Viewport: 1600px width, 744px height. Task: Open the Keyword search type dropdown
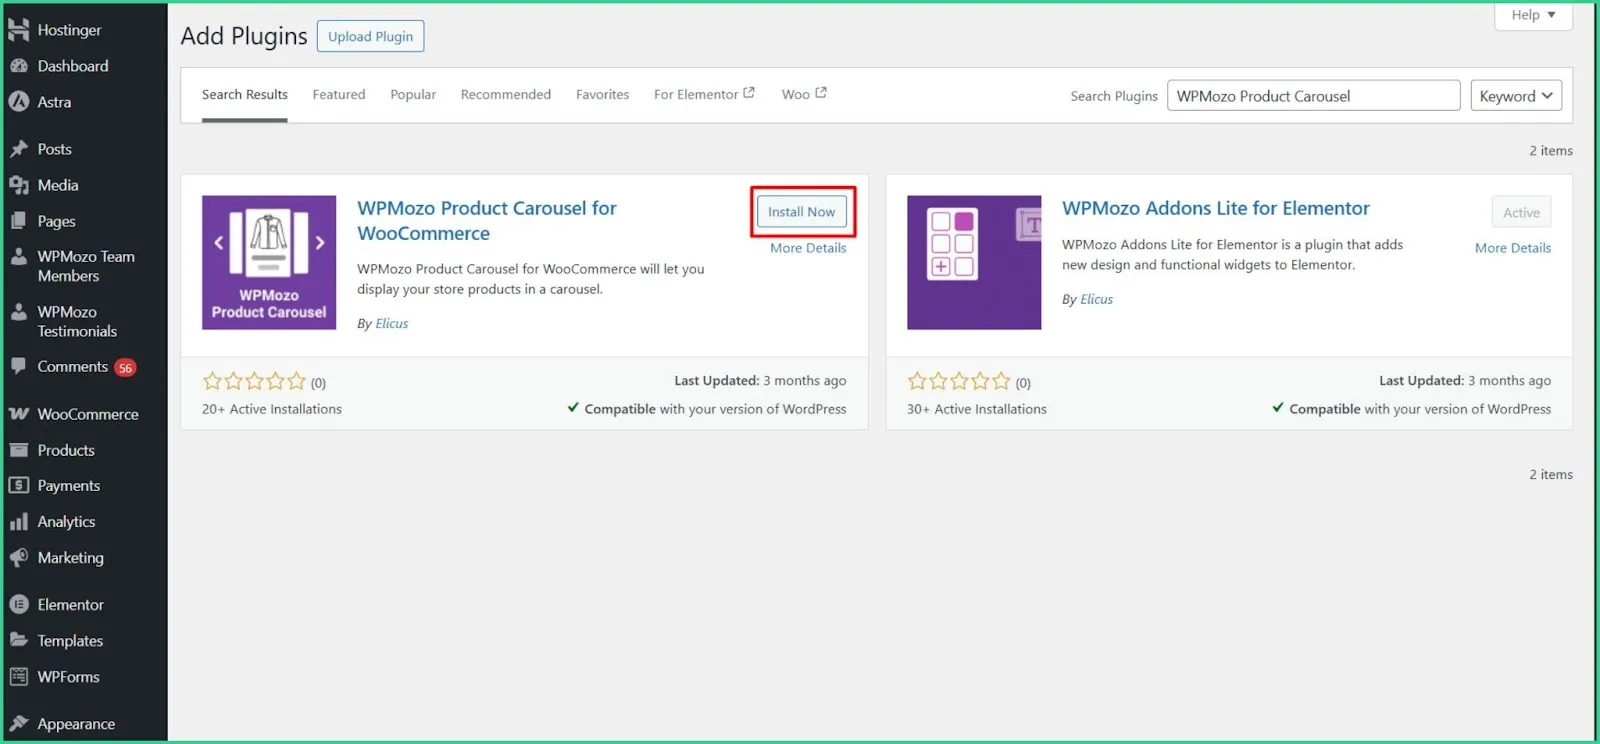(x=1516, y=96)
